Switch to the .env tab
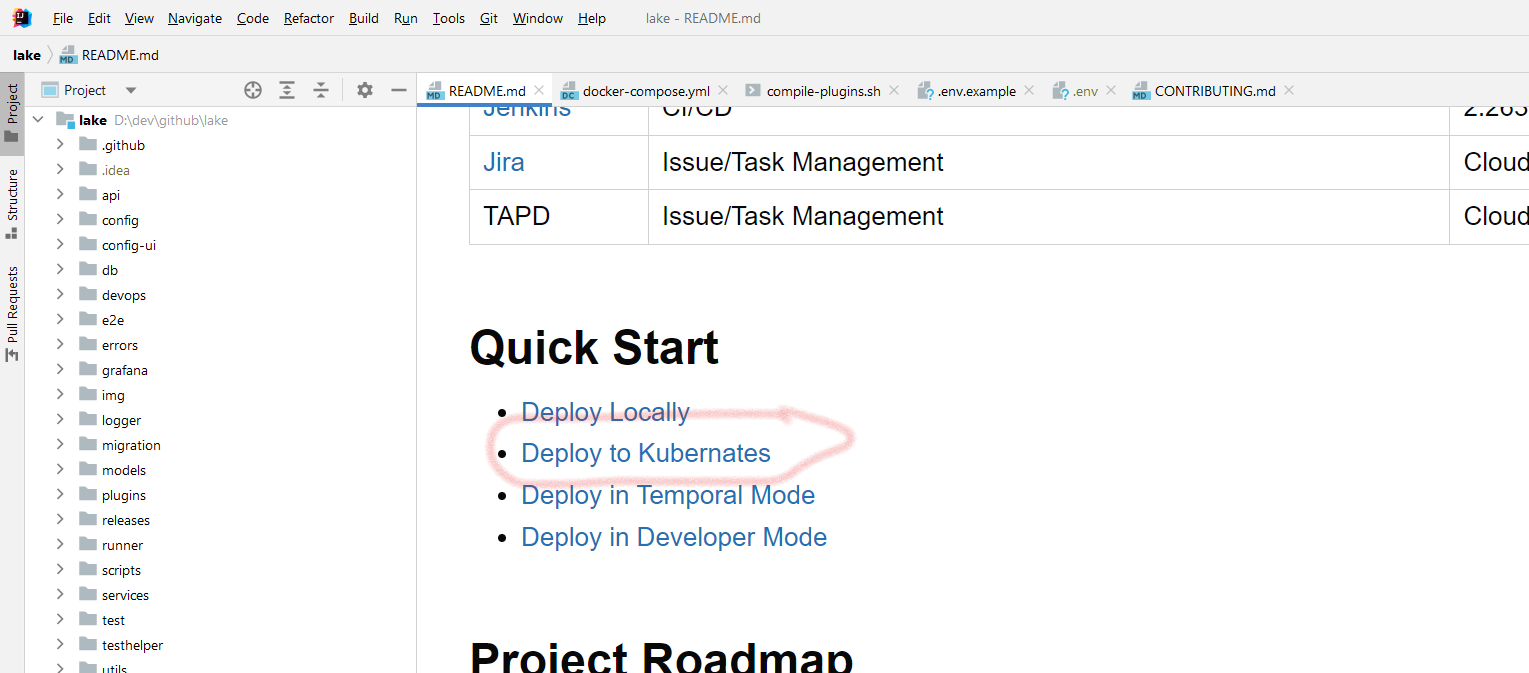The width and height of the screenshot is (1529, 673). pyautogui.click(x=1085, y=90)
